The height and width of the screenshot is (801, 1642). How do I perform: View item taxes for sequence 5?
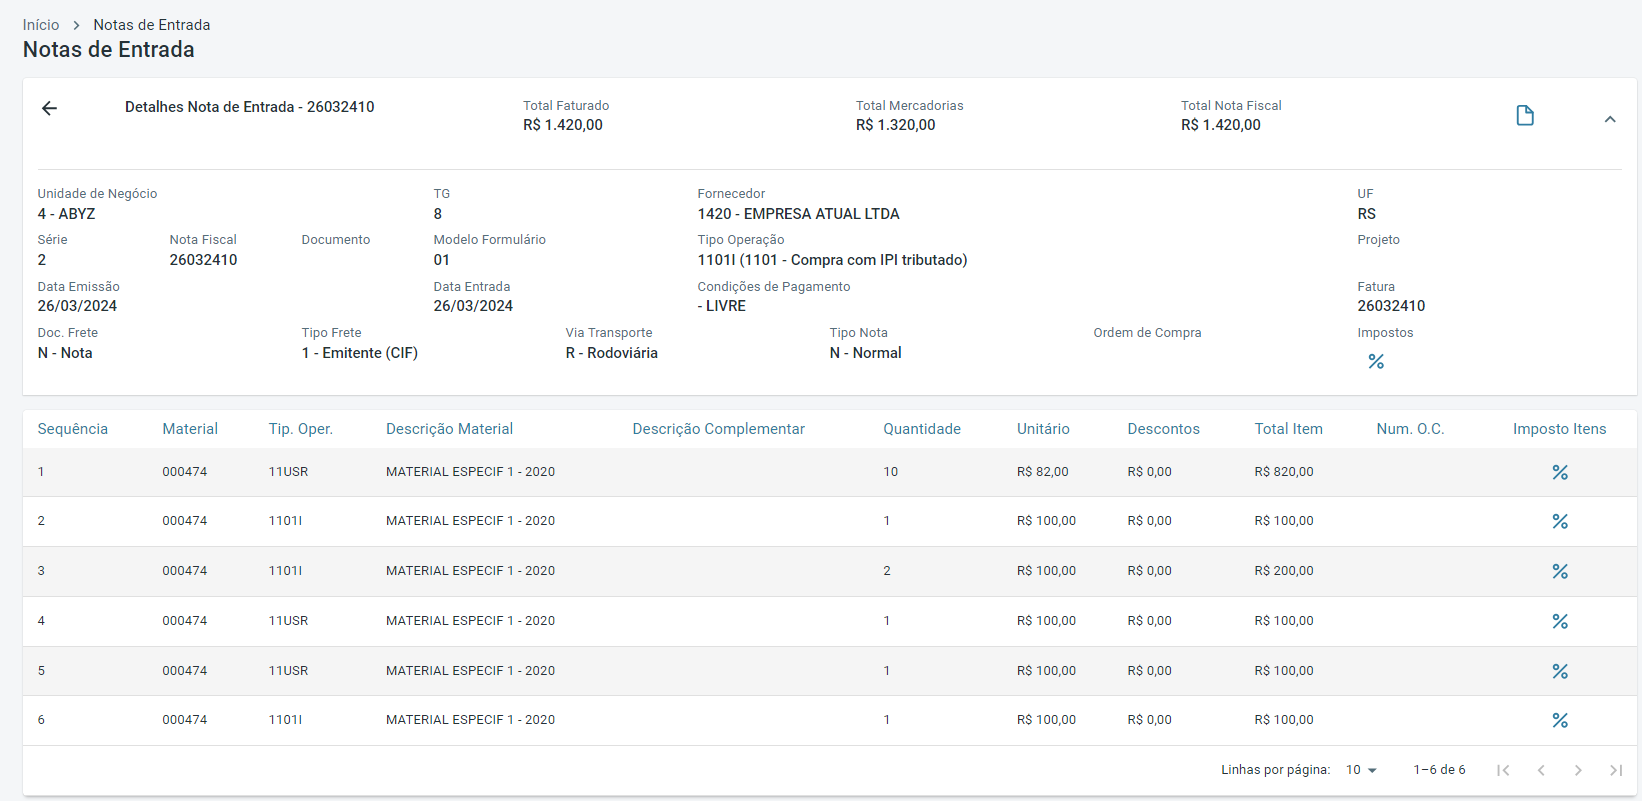tap(1559, 671)
